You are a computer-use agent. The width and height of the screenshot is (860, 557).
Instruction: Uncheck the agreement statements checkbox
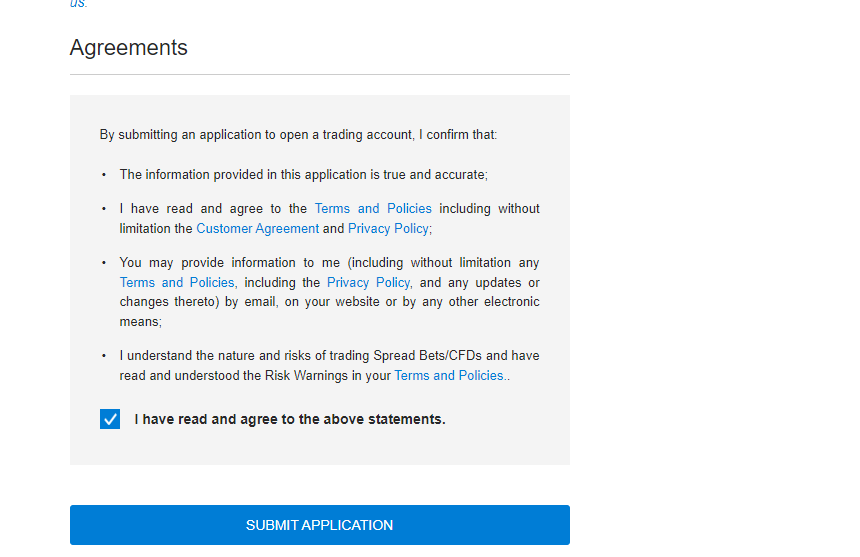pyautogui.click(x=110, y=419)
